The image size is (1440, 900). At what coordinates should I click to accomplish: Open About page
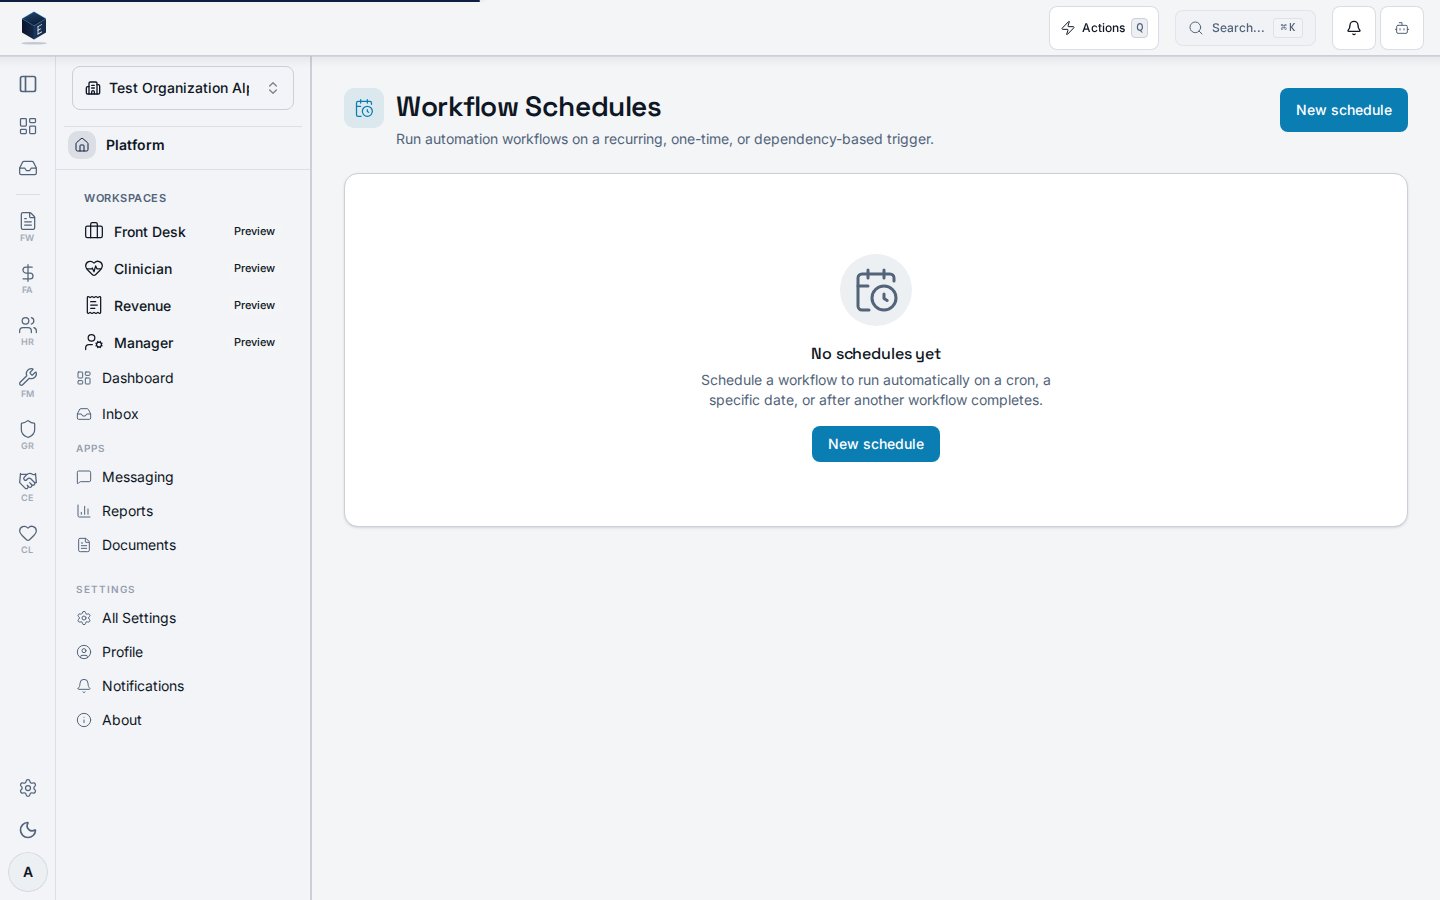point(182,720)
